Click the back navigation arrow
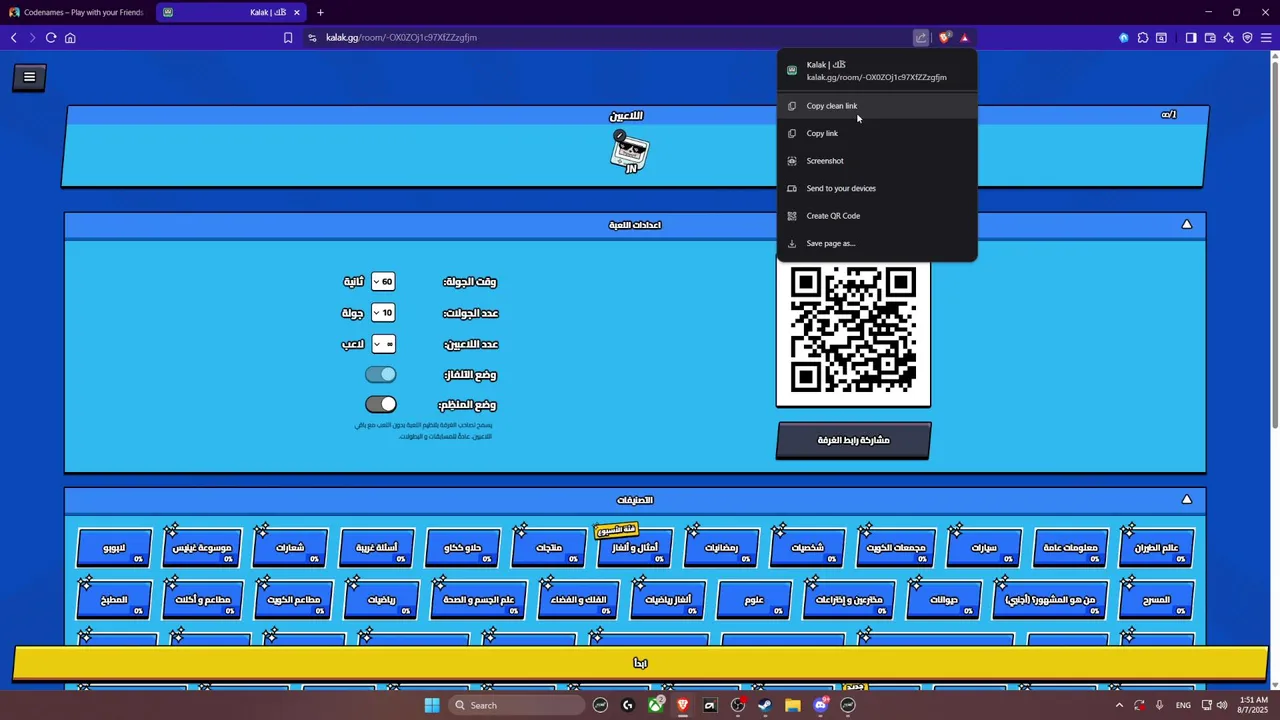Screen dimensions: 1280x720 (x=14, y=38)
